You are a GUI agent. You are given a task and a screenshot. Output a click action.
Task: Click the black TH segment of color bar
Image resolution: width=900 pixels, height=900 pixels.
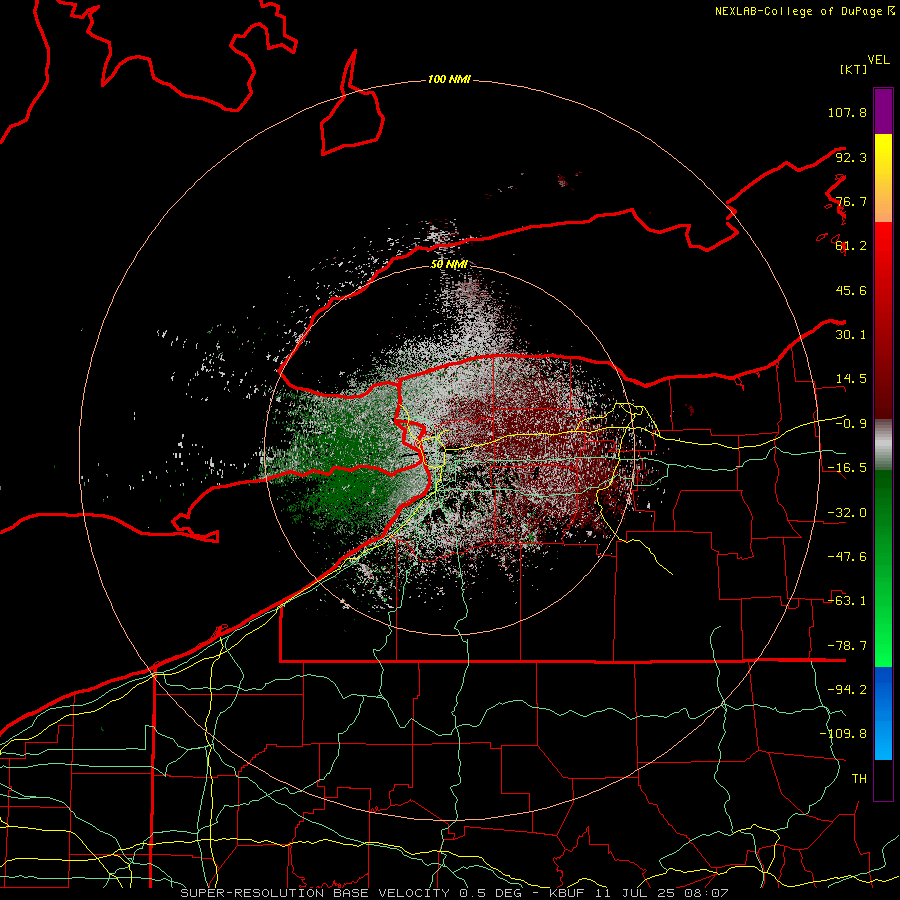[883, 780]
